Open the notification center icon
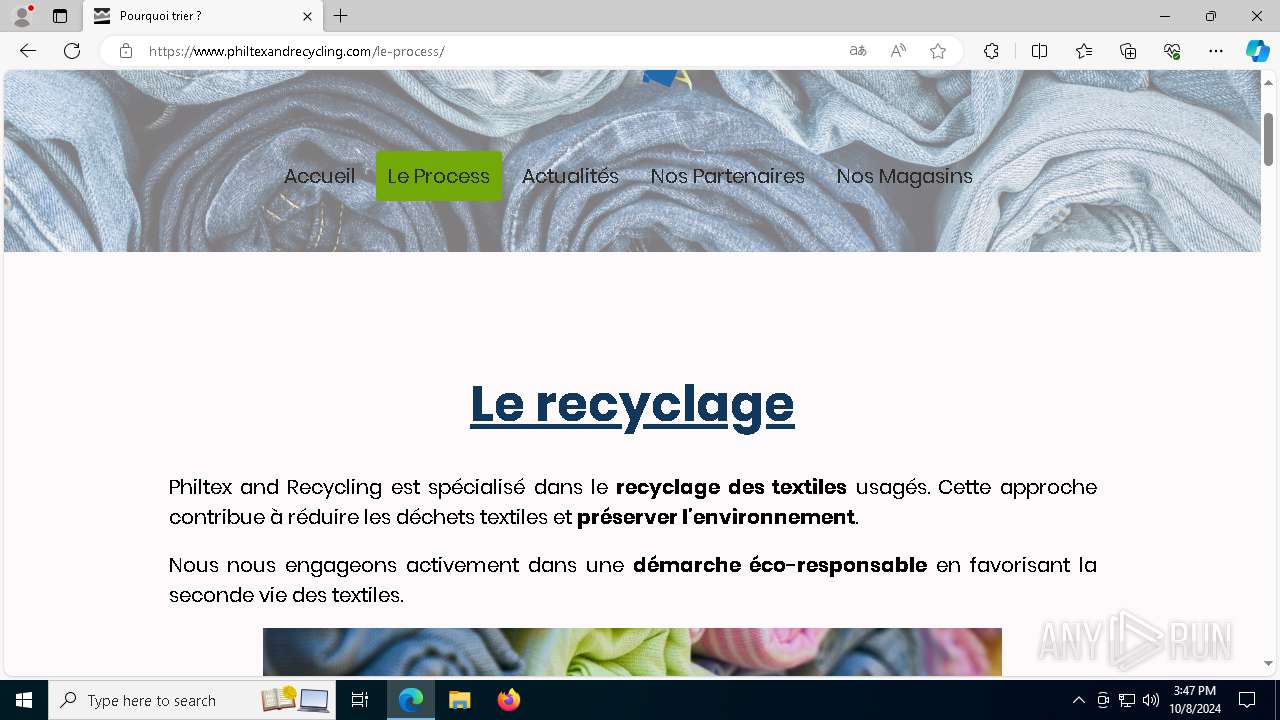This screenshot has width=1280, height=720. click(1247, 700)
